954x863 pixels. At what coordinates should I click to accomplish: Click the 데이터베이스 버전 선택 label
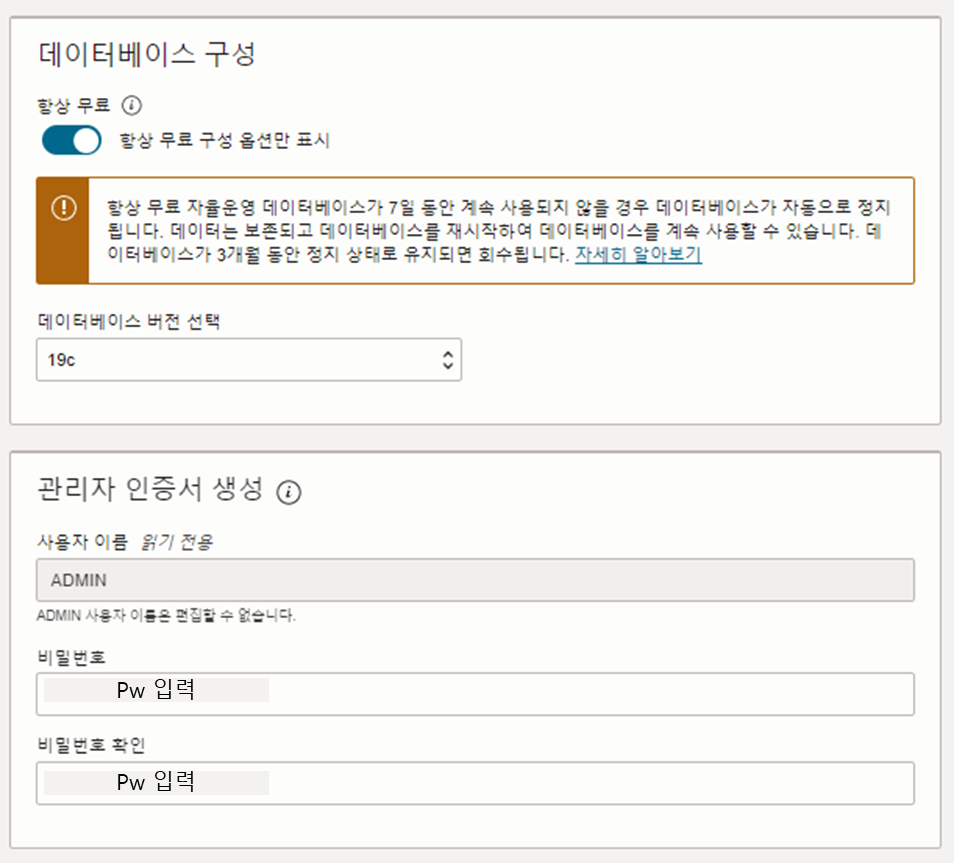tap(128, 321)
